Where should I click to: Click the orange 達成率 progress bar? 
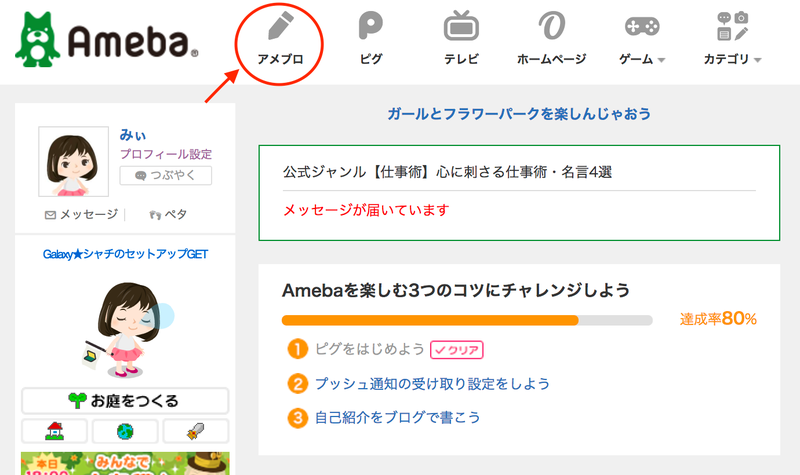pyautogui.click(x=467, y=320)
